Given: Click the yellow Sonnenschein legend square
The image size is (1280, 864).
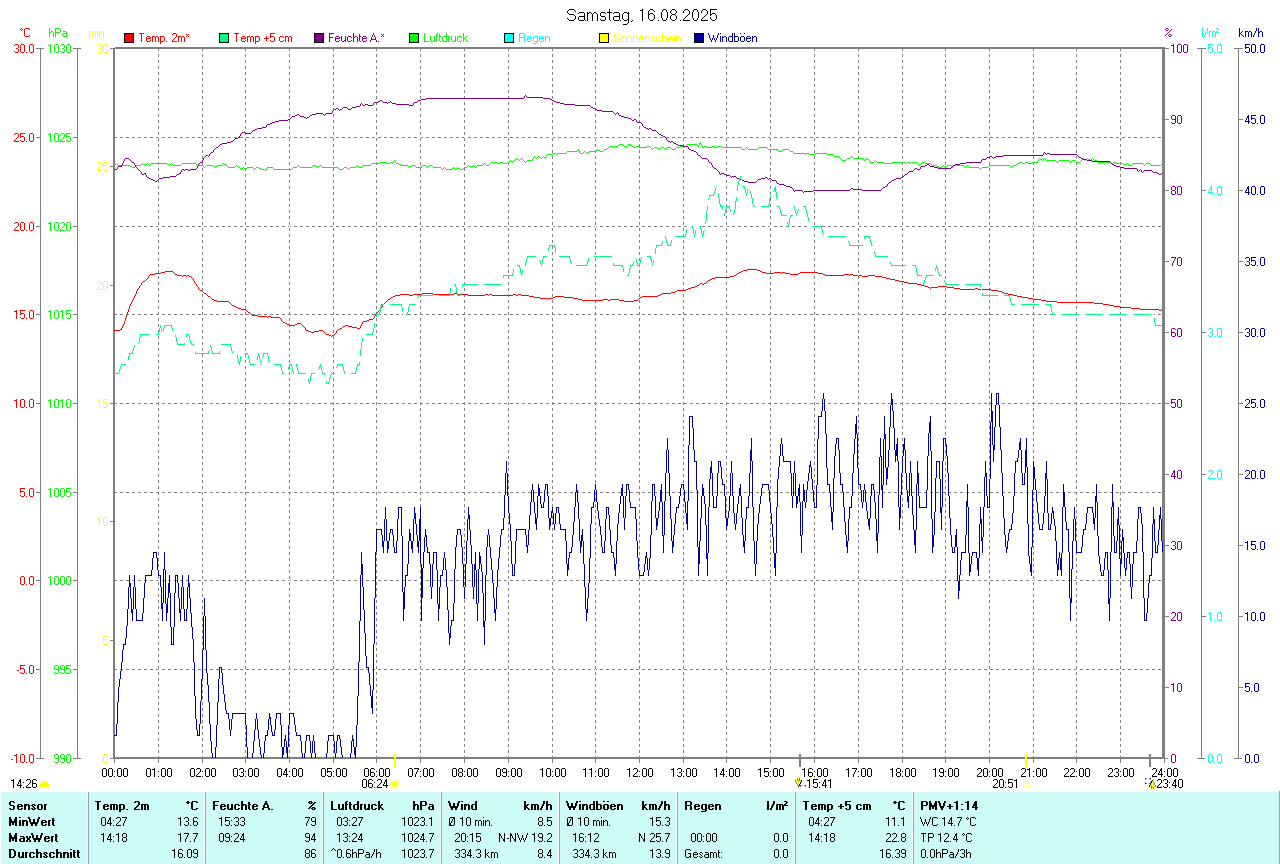Looking at the screenshot, I should (604, 38).
